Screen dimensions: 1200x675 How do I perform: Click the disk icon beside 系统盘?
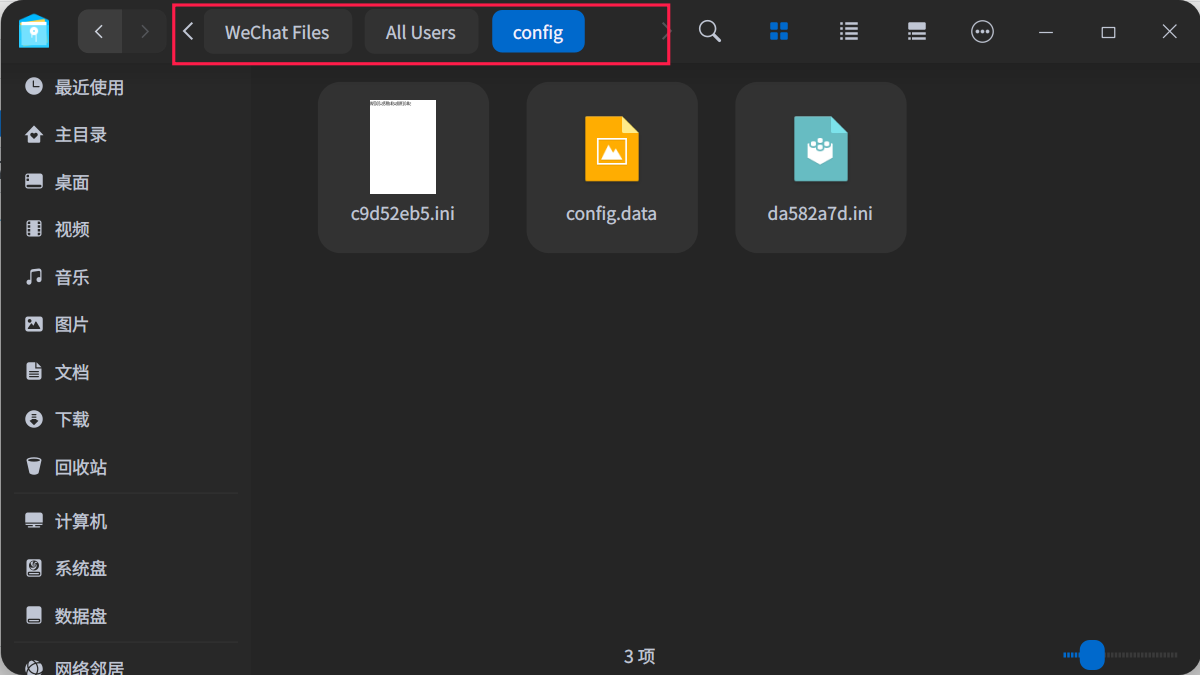click(x=34, y=568)
